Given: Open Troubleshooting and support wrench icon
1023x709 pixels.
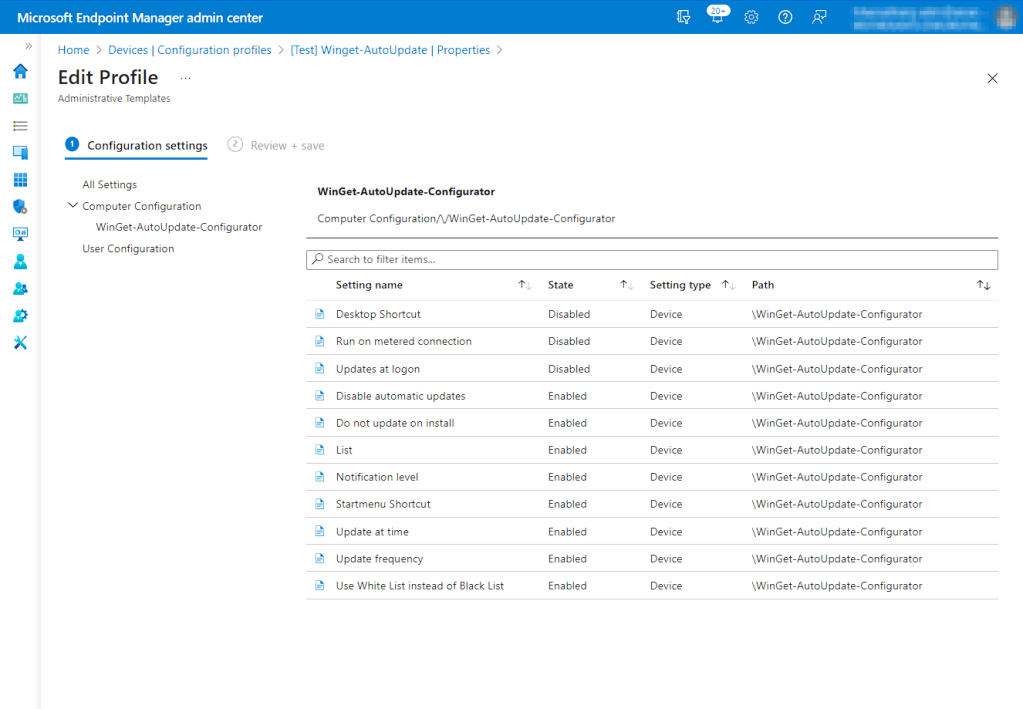Looking at the screenshot, I should pyautogui.click(x=19, y=342).
